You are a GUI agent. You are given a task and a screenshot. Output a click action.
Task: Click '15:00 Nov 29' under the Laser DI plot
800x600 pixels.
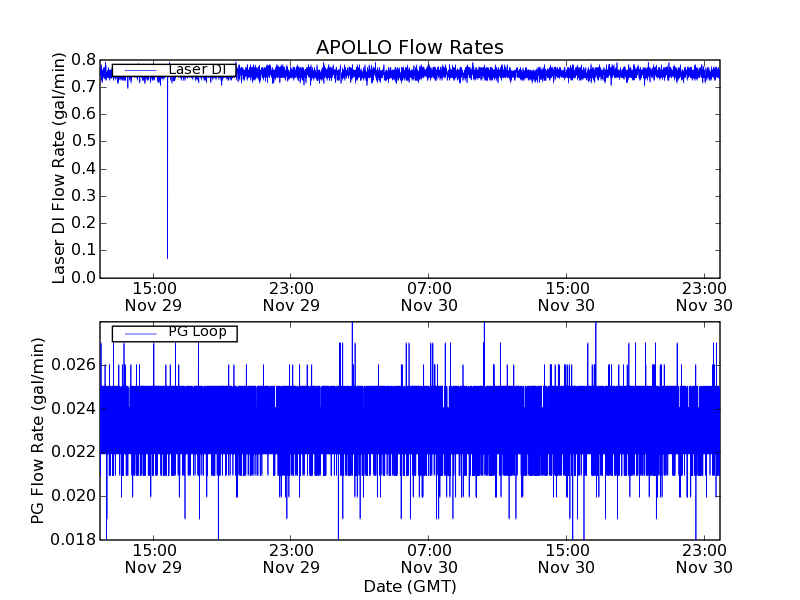(x=154, y=297)
